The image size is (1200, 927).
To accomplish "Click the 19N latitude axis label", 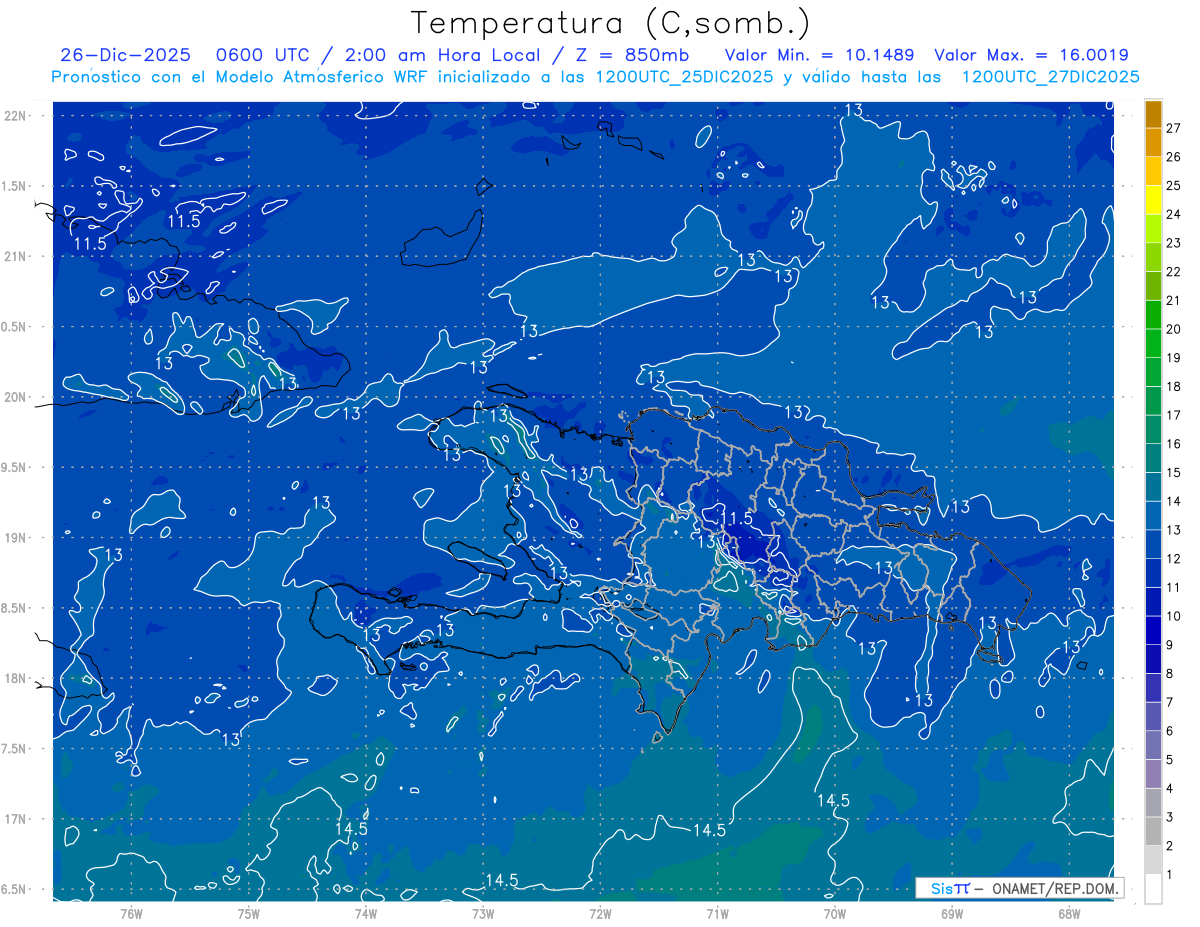I will point(16,538).
